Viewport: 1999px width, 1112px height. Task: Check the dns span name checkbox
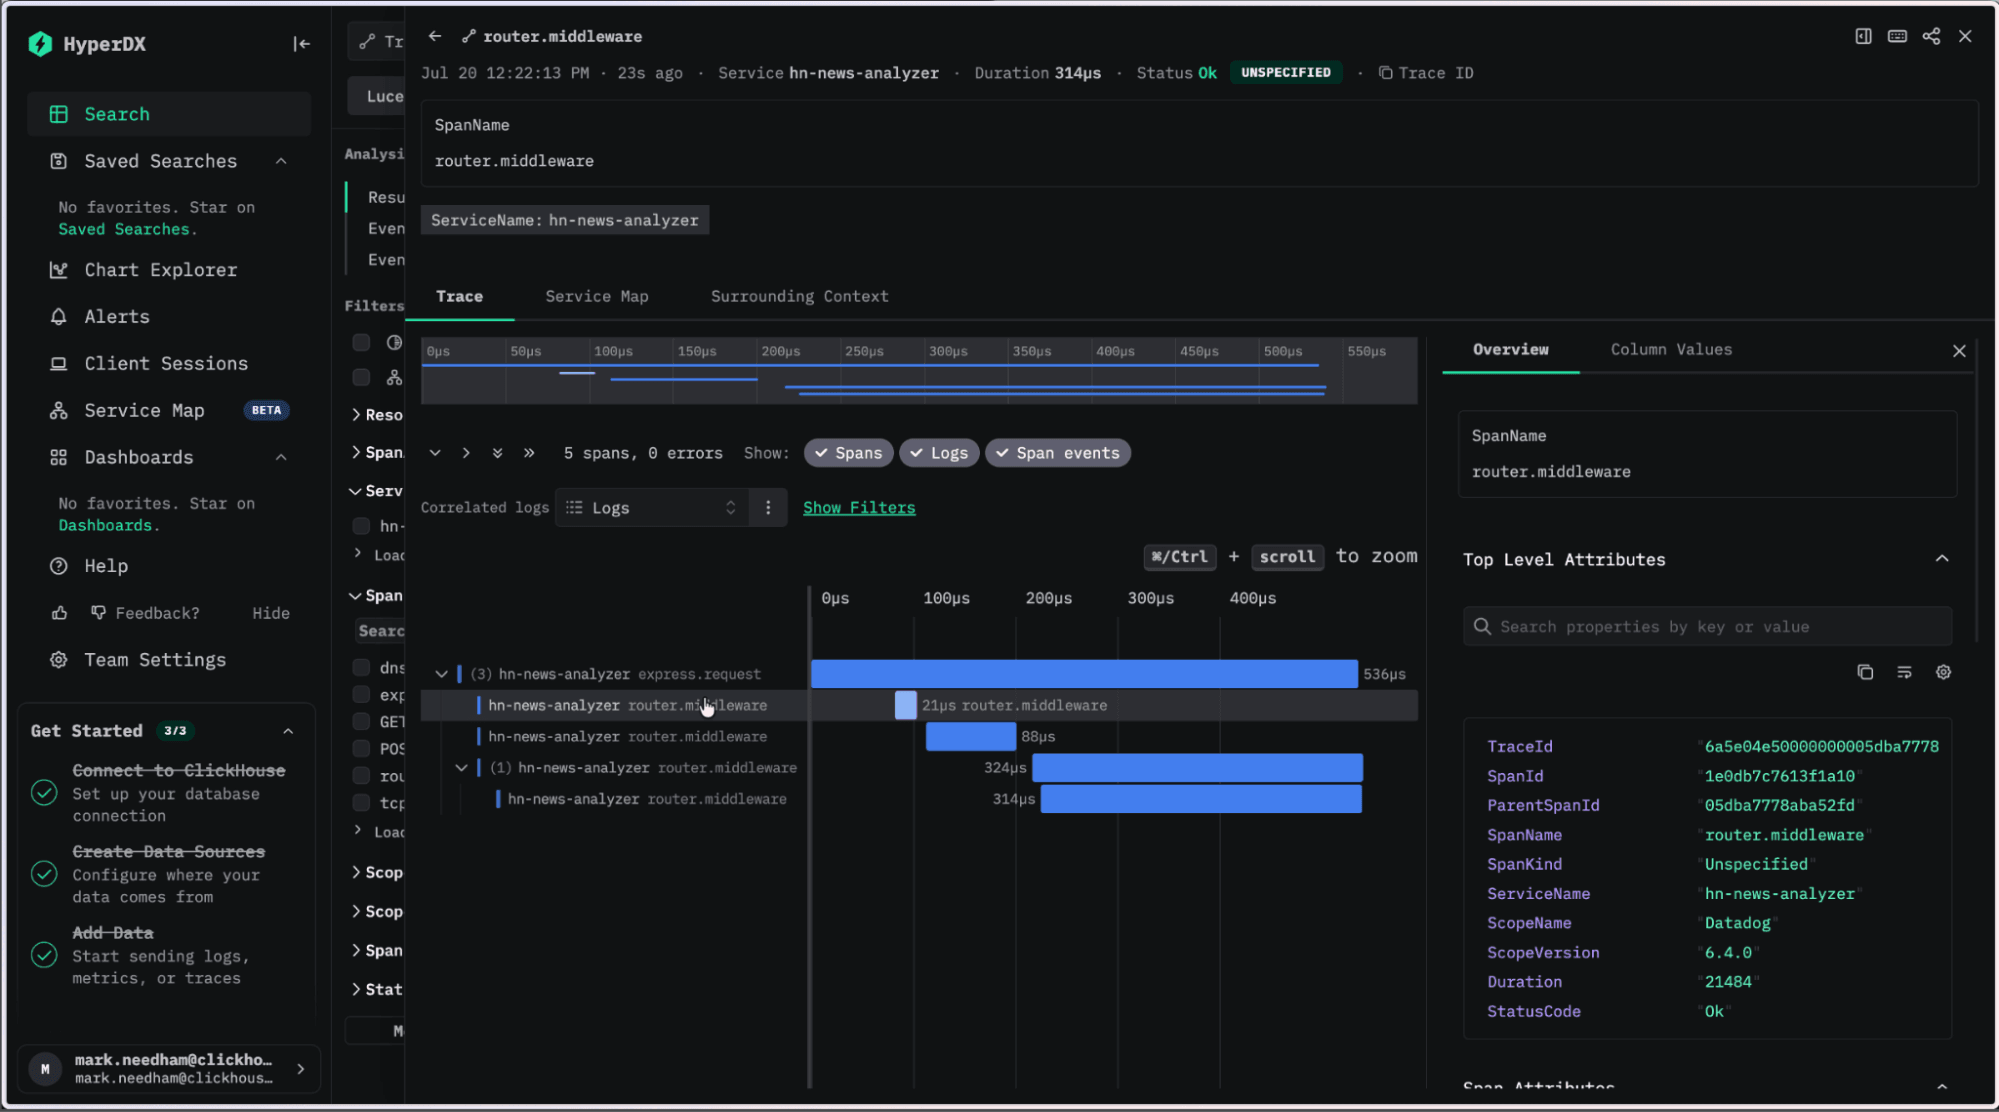(x=361, y=667)
